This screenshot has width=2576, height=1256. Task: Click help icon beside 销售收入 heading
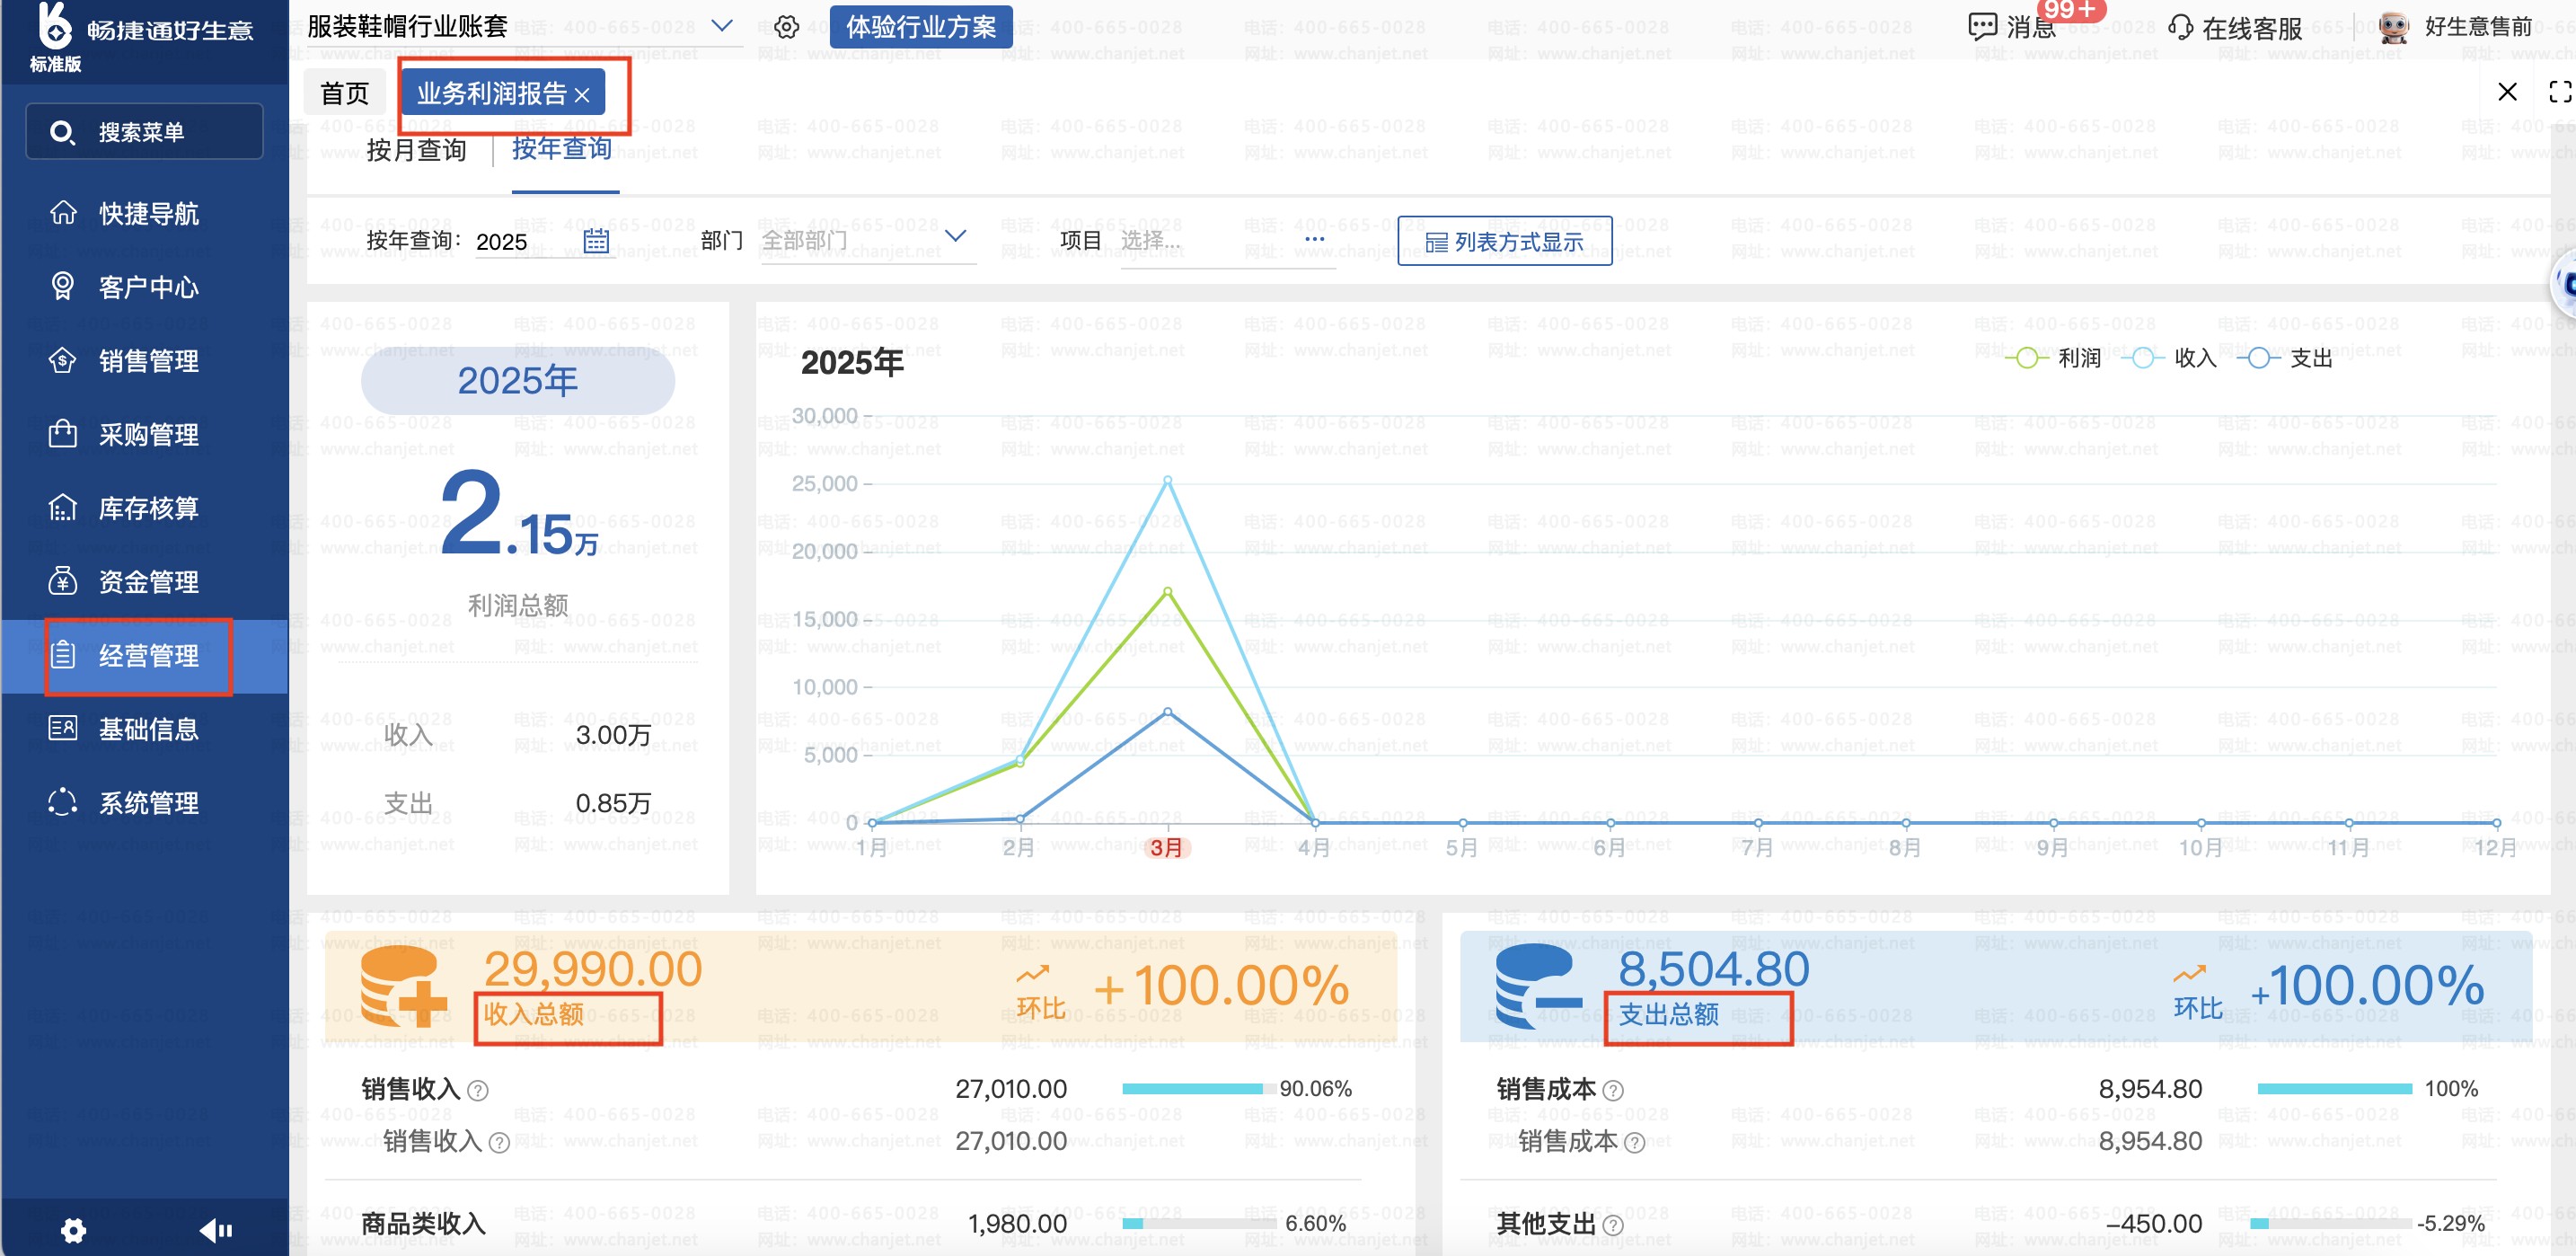coord(478,1090)
